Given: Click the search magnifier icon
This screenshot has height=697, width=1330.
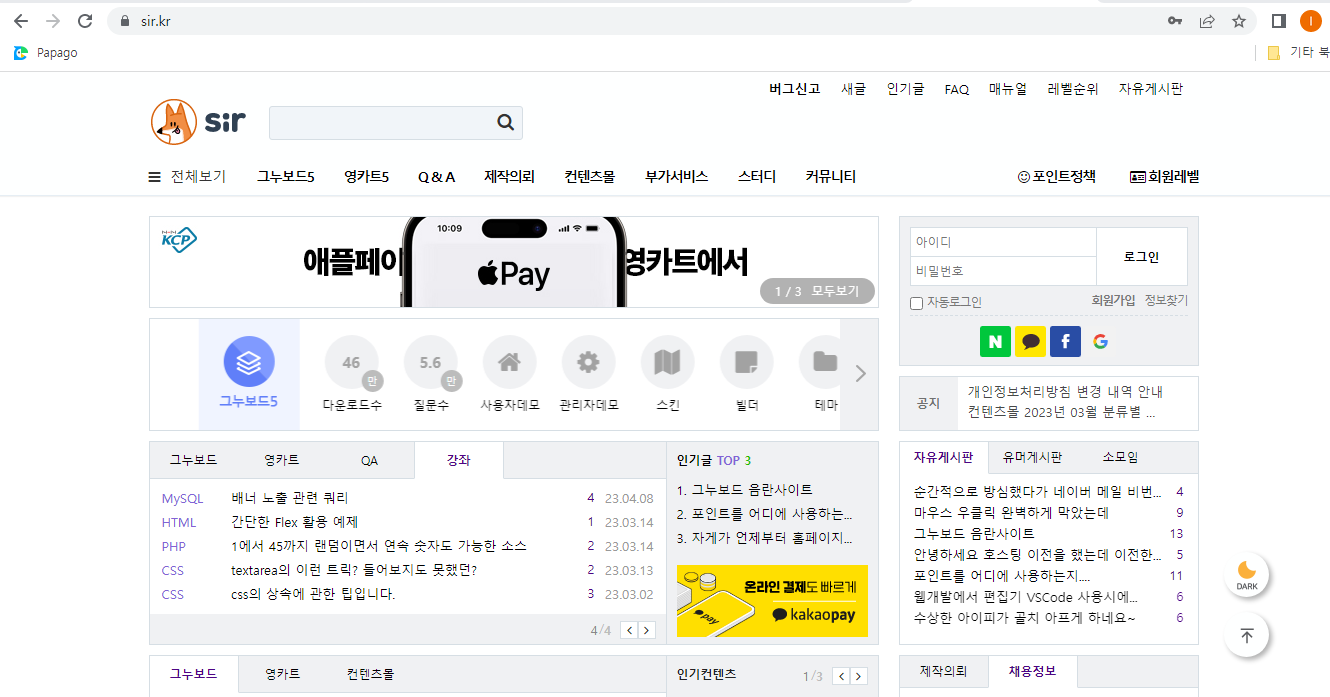Looking at the screenshot, I should [x=505, y=123].
